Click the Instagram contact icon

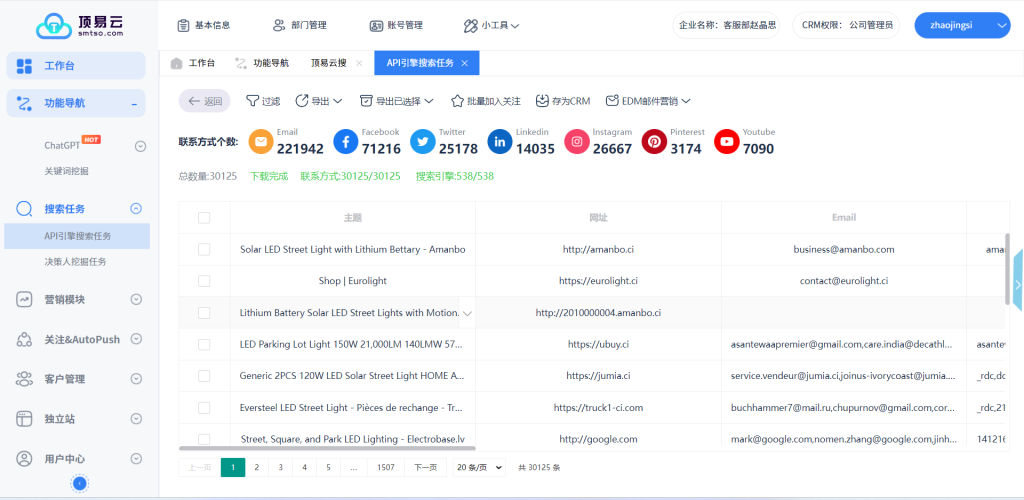[577, 142]
